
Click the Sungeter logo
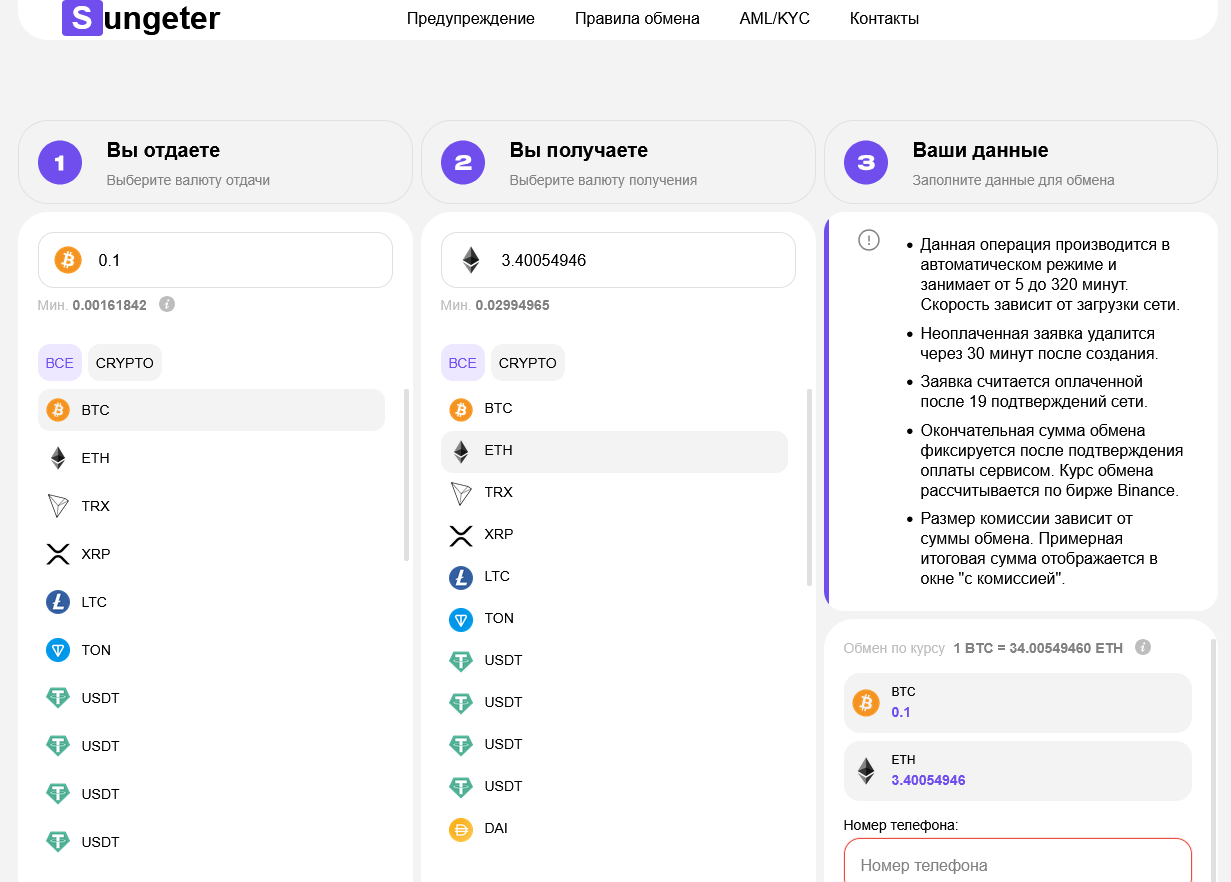click(141, 18)
